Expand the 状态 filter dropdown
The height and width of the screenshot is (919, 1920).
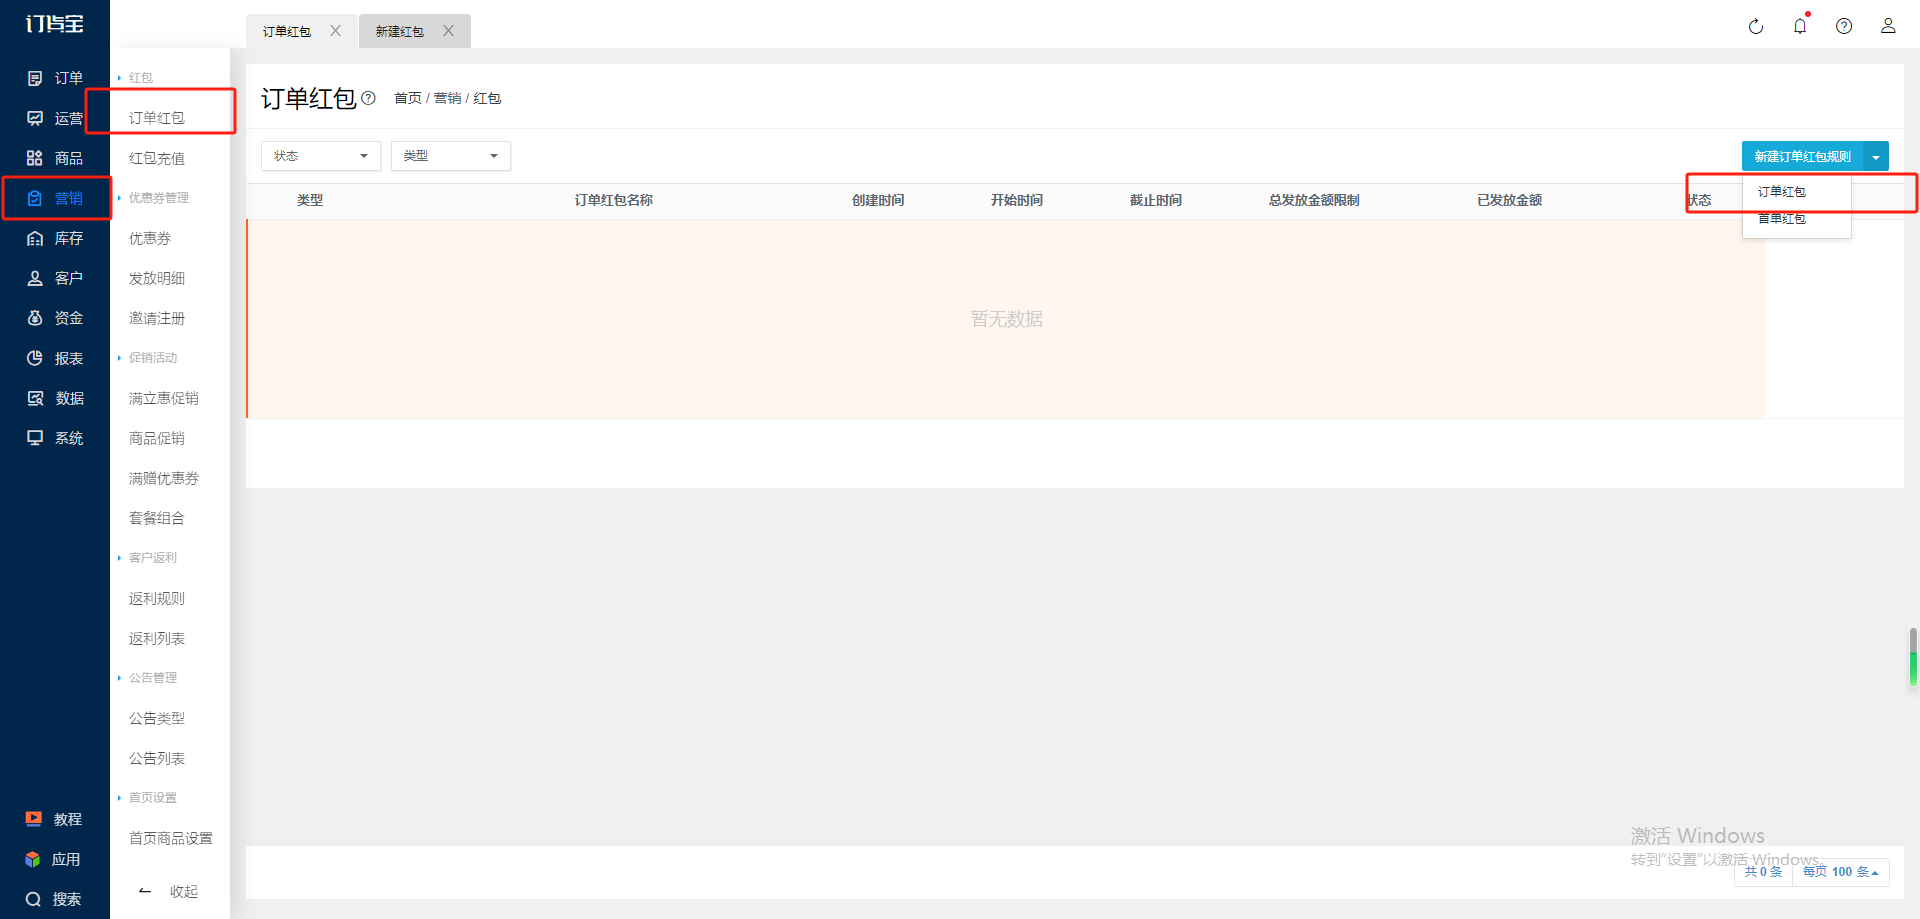[x=320, y=156]
